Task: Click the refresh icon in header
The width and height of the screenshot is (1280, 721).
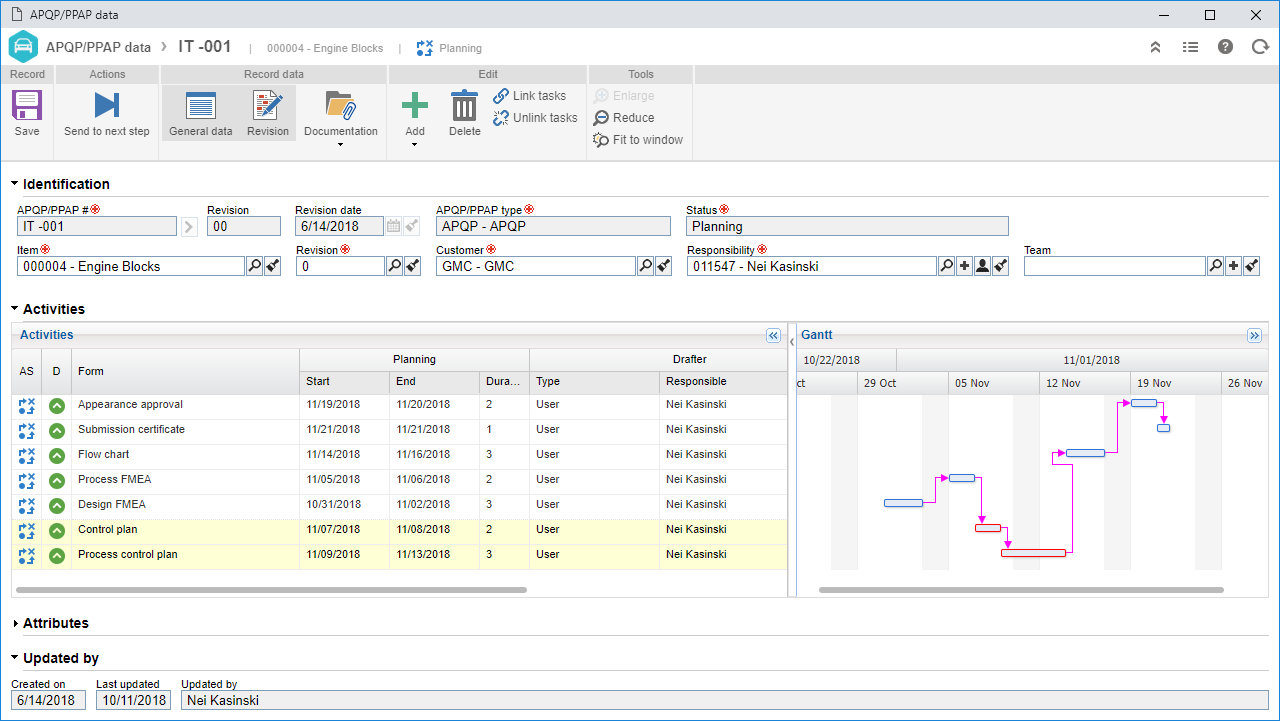Action: tap(1260, 47)
